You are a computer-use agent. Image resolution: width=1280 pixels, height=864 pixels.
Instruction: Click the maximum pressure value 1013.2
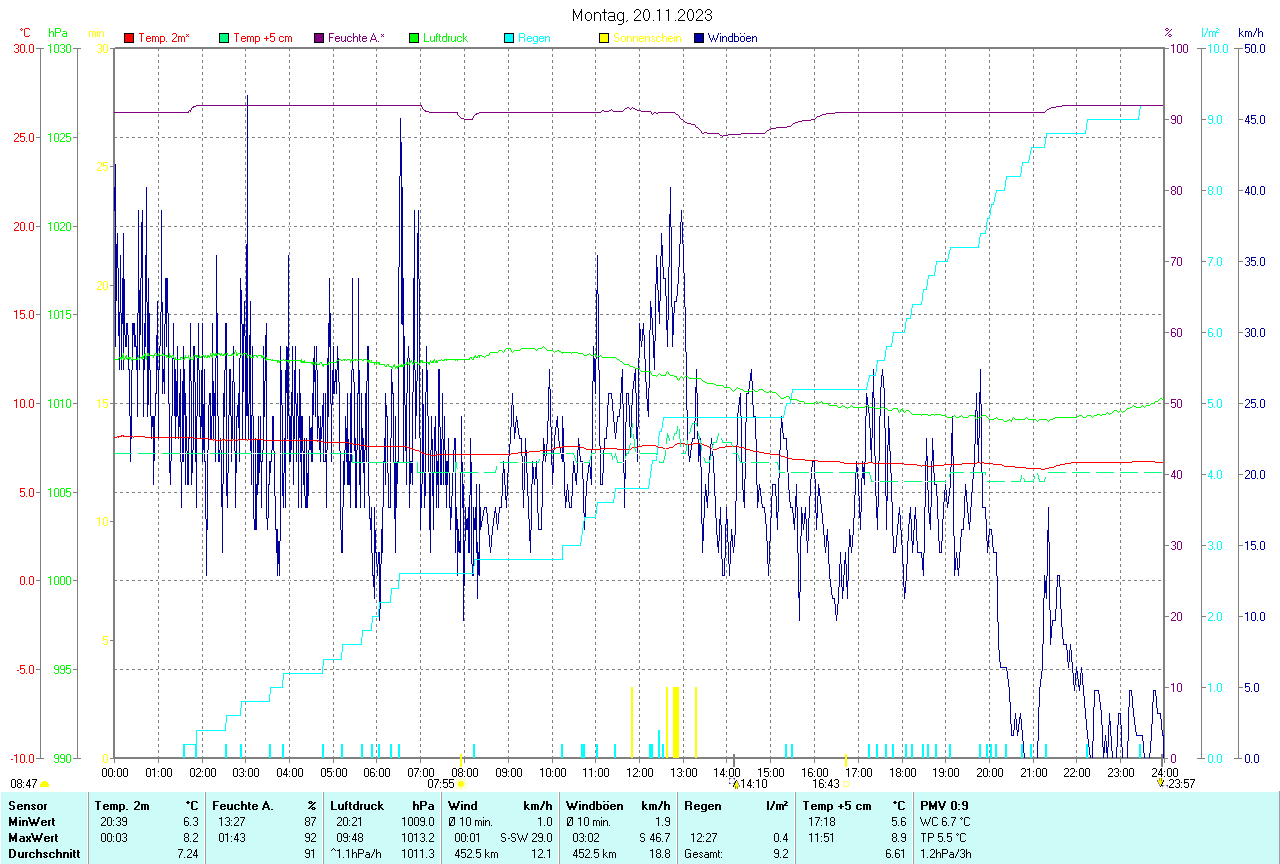418,837
